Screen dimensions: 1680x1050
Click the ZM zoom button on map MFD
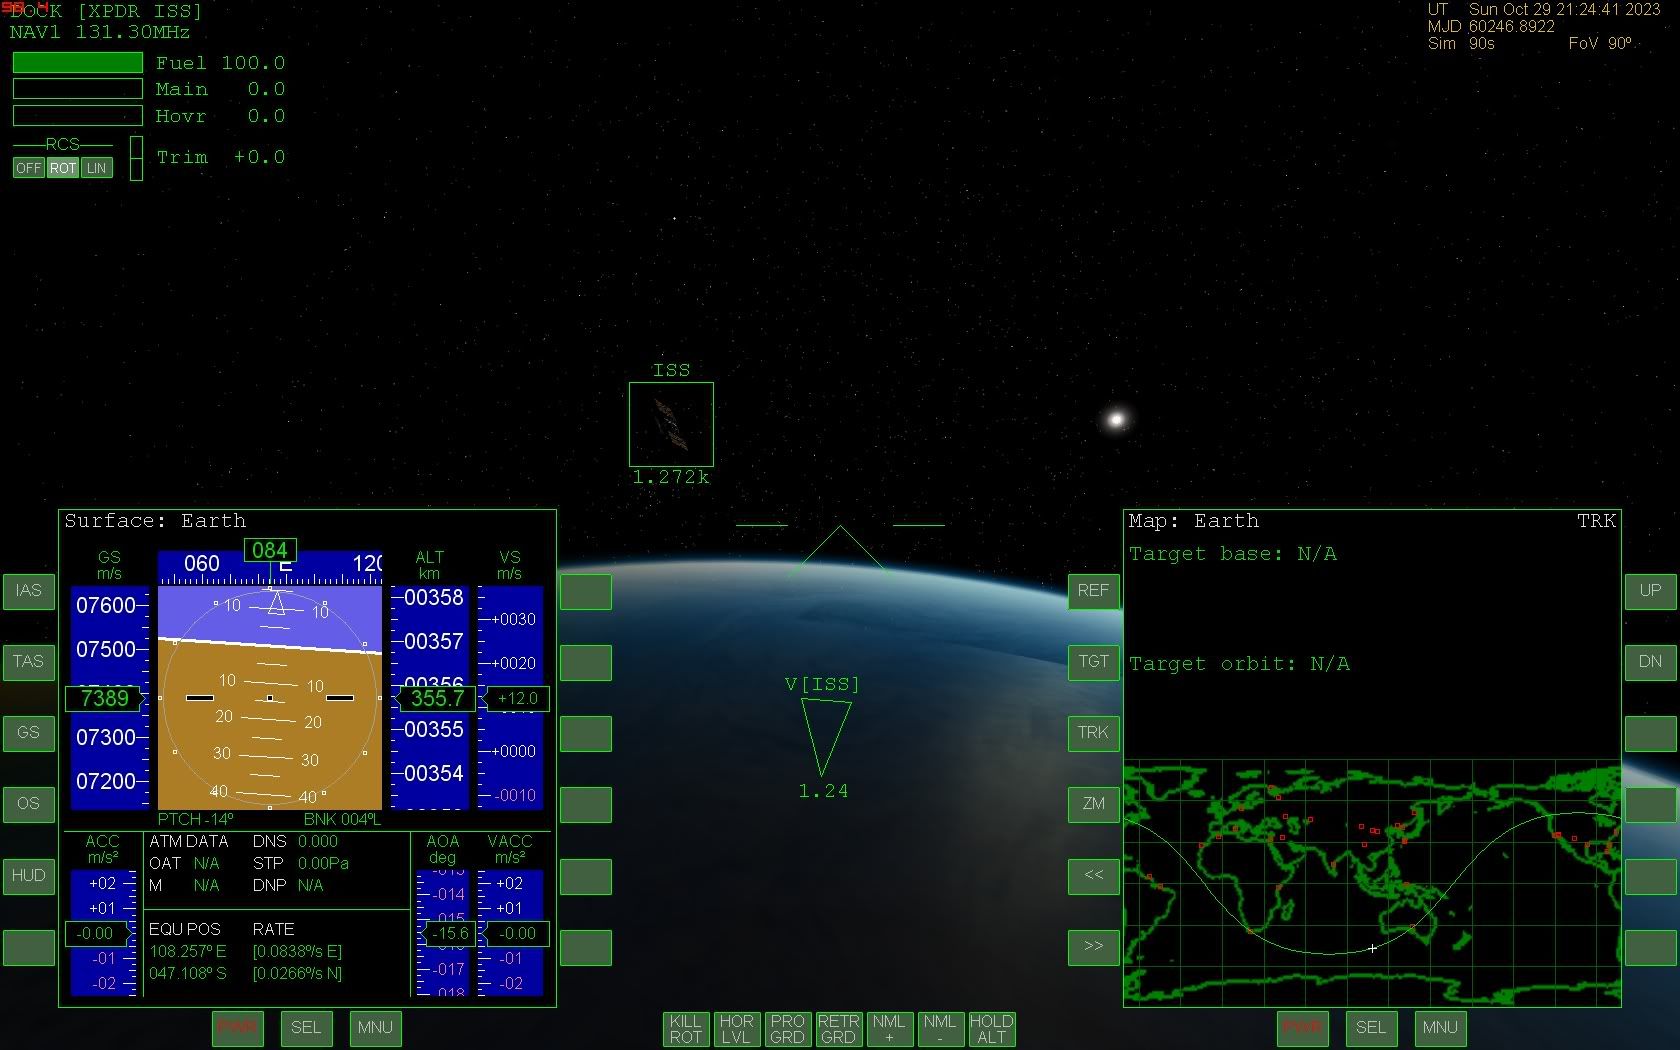coord(1093,804)
